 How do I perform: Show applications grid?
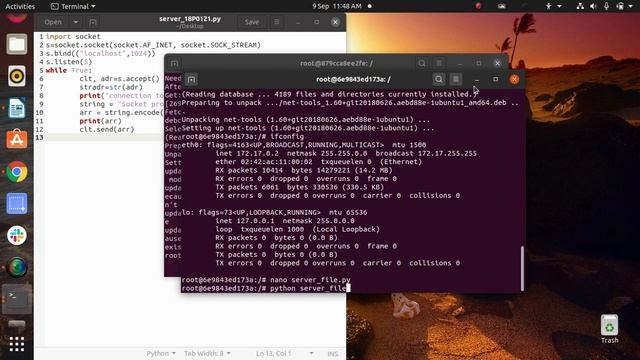[17, 344]
